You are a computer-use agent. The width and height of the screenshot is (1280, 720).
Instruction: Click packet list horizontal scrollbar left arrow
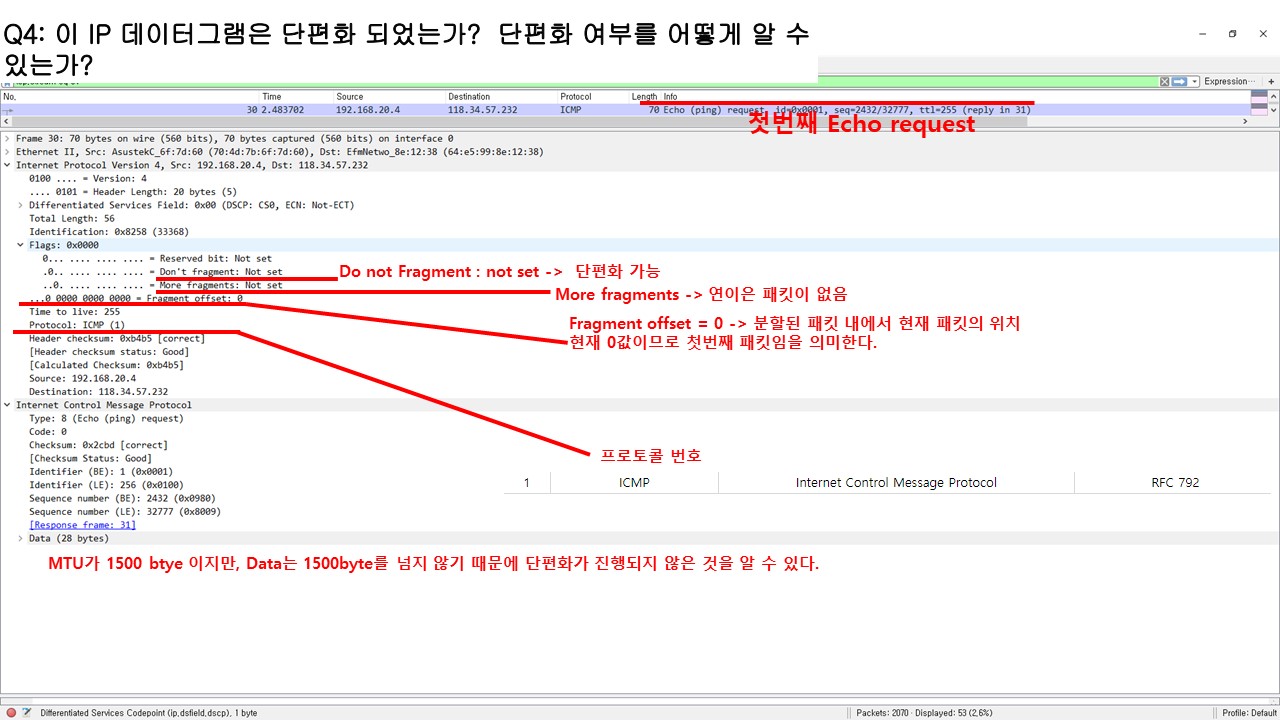(x=5, y=121)
